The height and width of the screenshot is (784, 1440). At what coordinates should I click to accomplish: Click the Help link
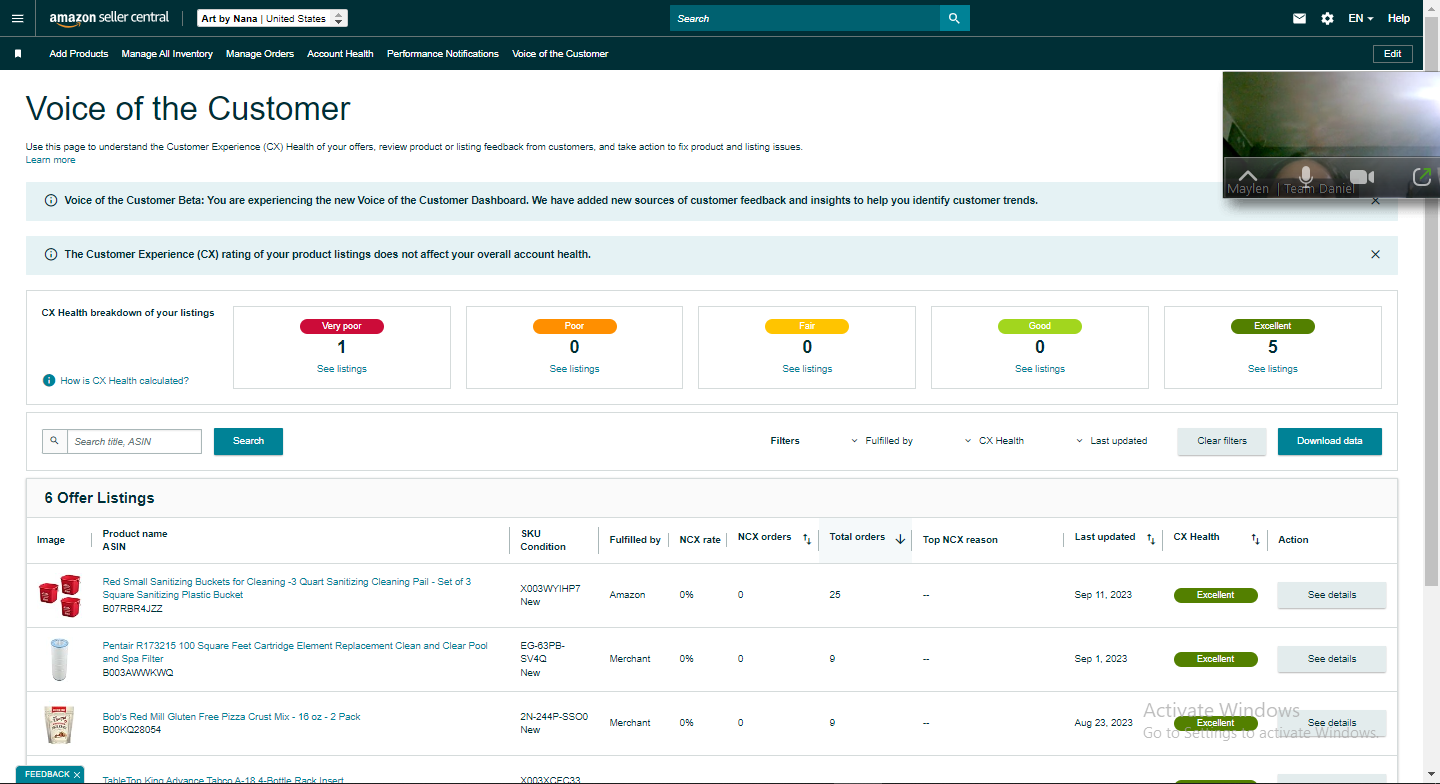(1399, 18)
